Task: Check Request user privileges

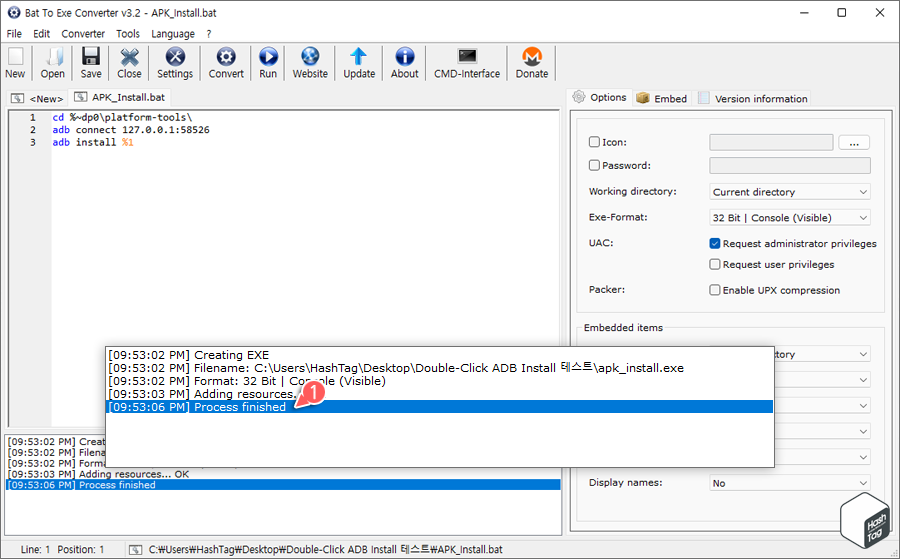Action: click(x=715, y=264)
